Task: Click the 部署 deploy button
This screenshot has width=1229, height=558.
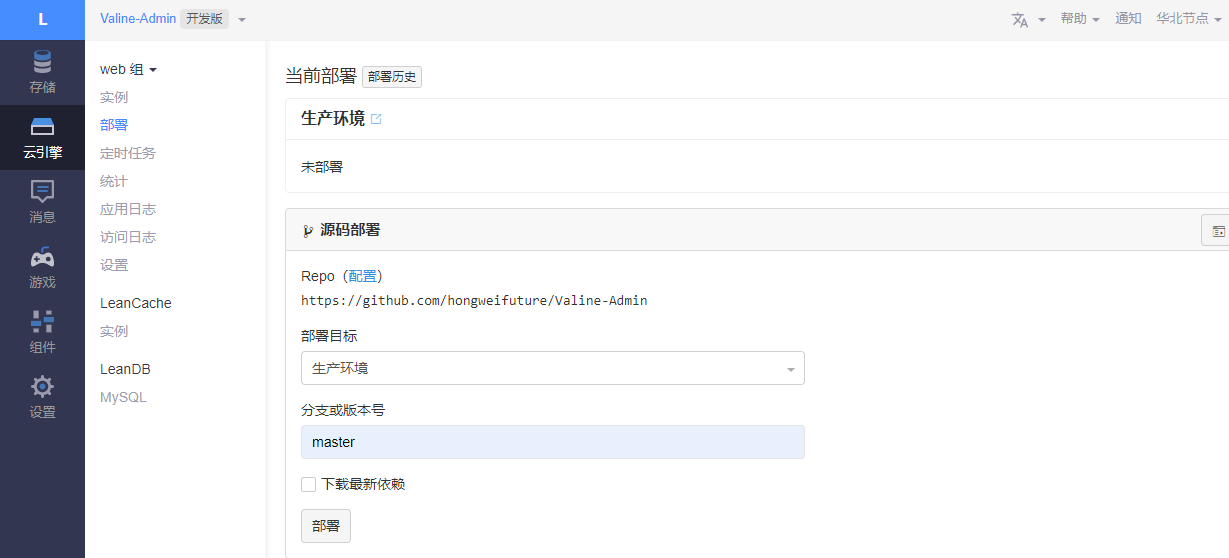Action: [x=326, y=526]
